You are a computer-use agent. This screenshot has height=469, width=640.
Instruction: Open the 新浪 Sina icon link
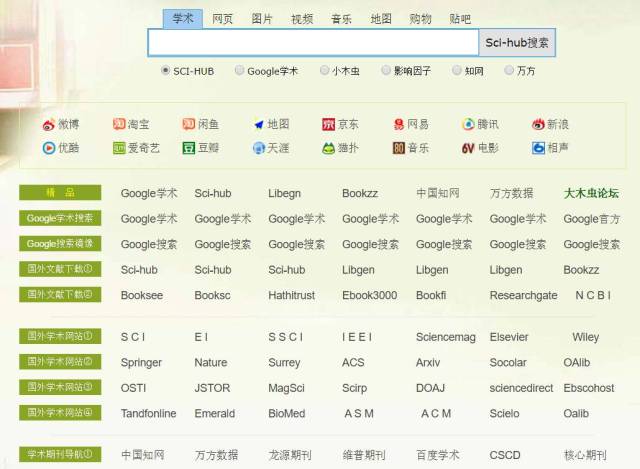click(550, 124)
